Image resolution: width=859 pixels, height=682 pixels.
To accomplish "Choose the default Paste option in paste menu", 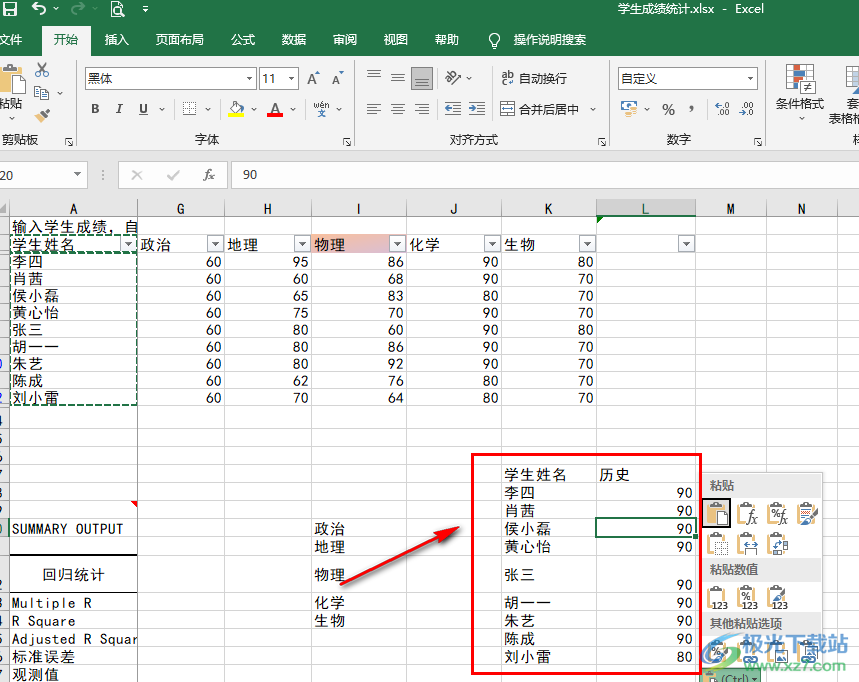I will 717,514.
